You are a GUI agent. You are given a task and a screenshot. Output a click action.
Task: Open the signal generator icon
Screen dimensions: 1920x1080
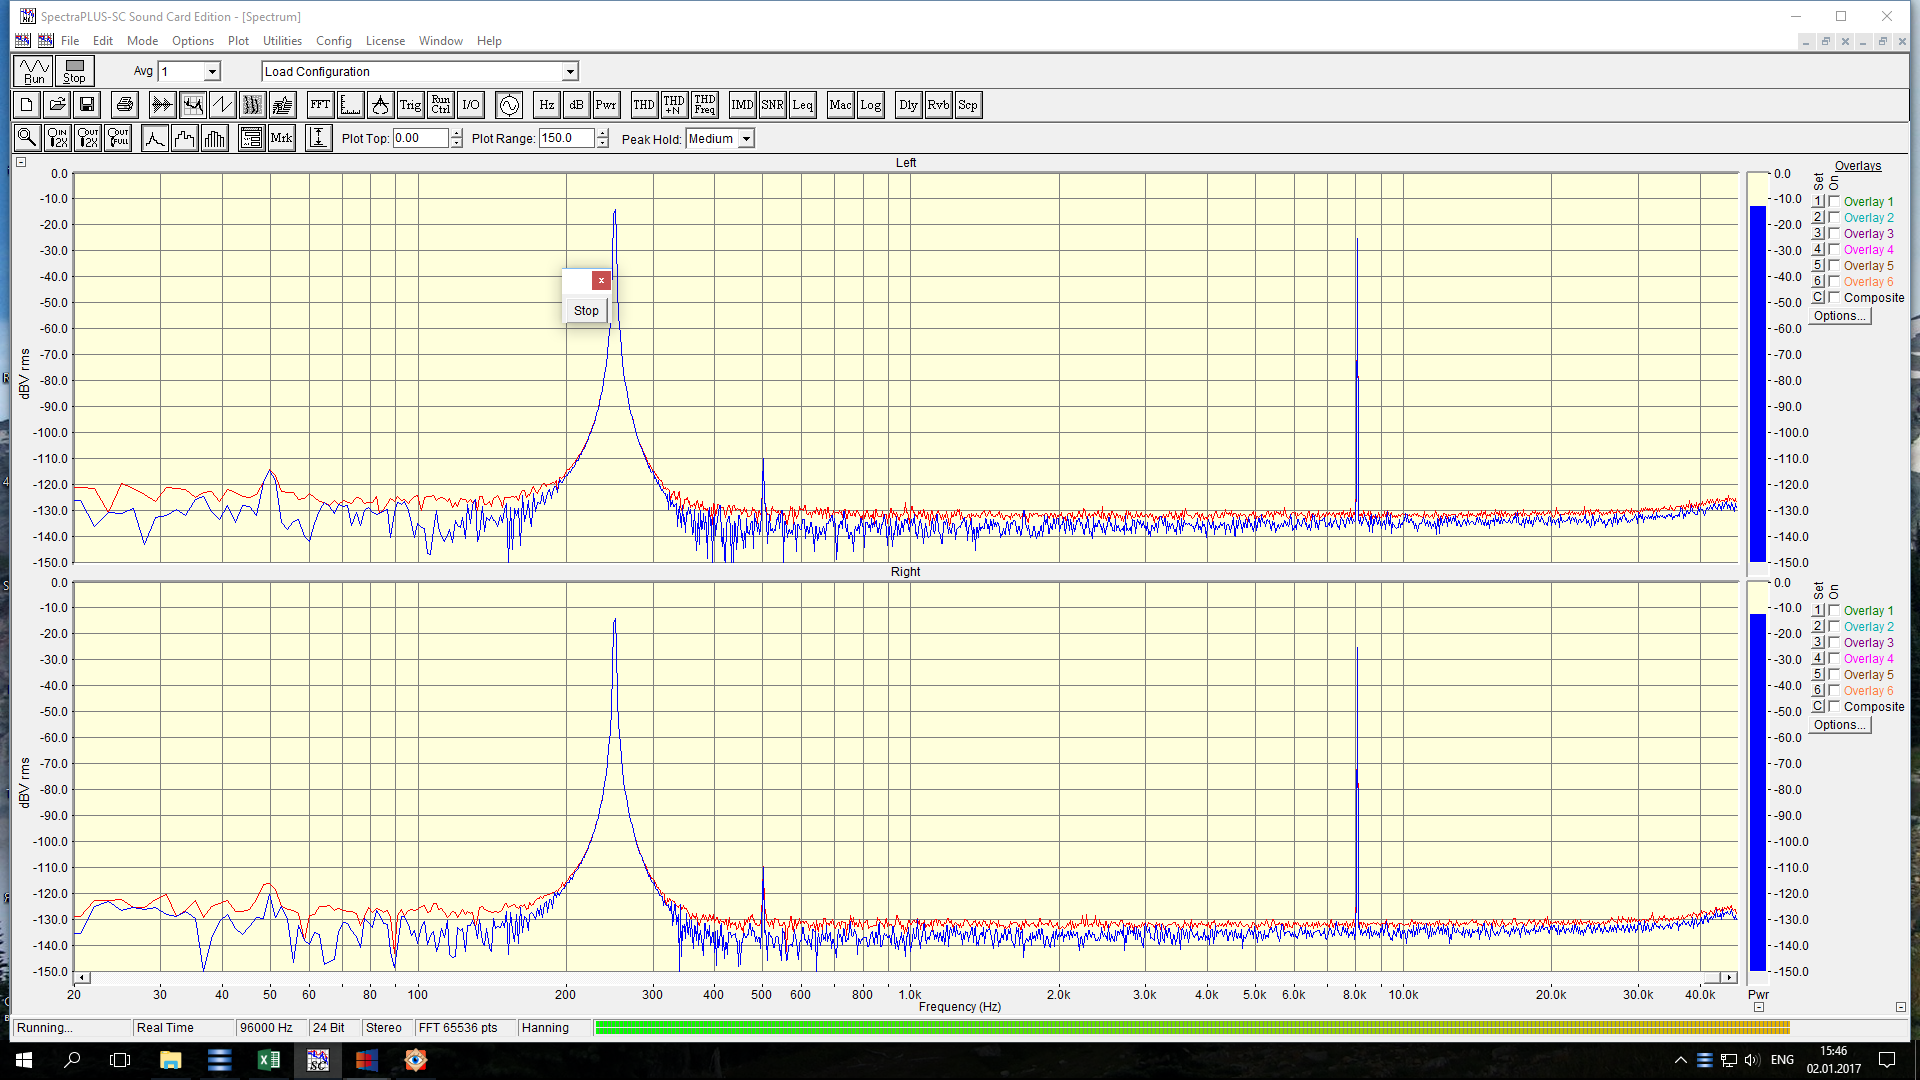tap(509, 105)
